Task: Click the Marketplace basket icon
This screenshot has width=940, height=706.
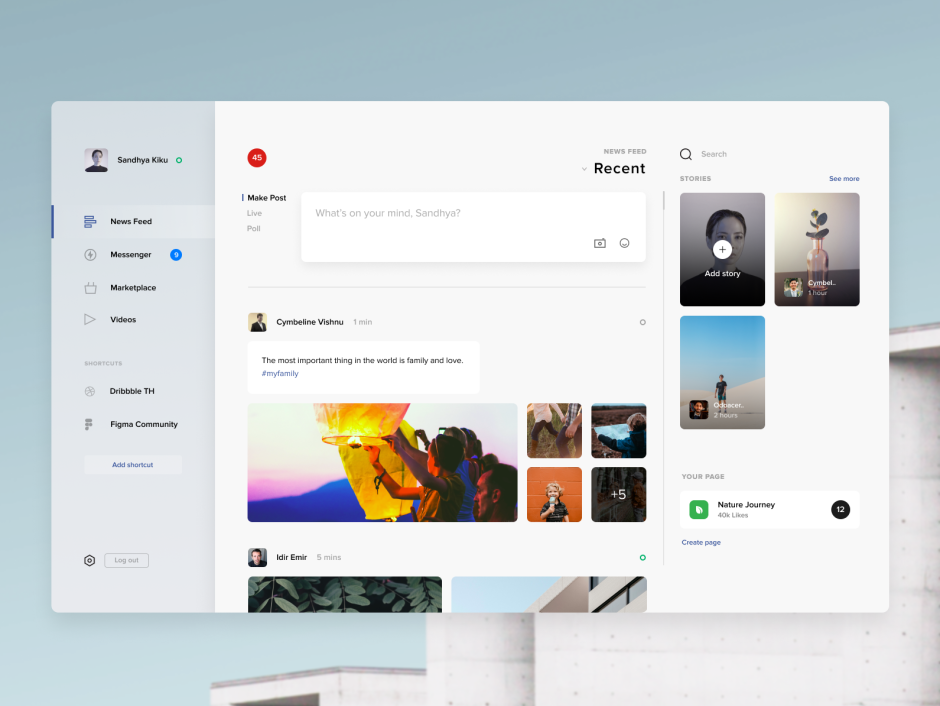Action: point(90,288)
